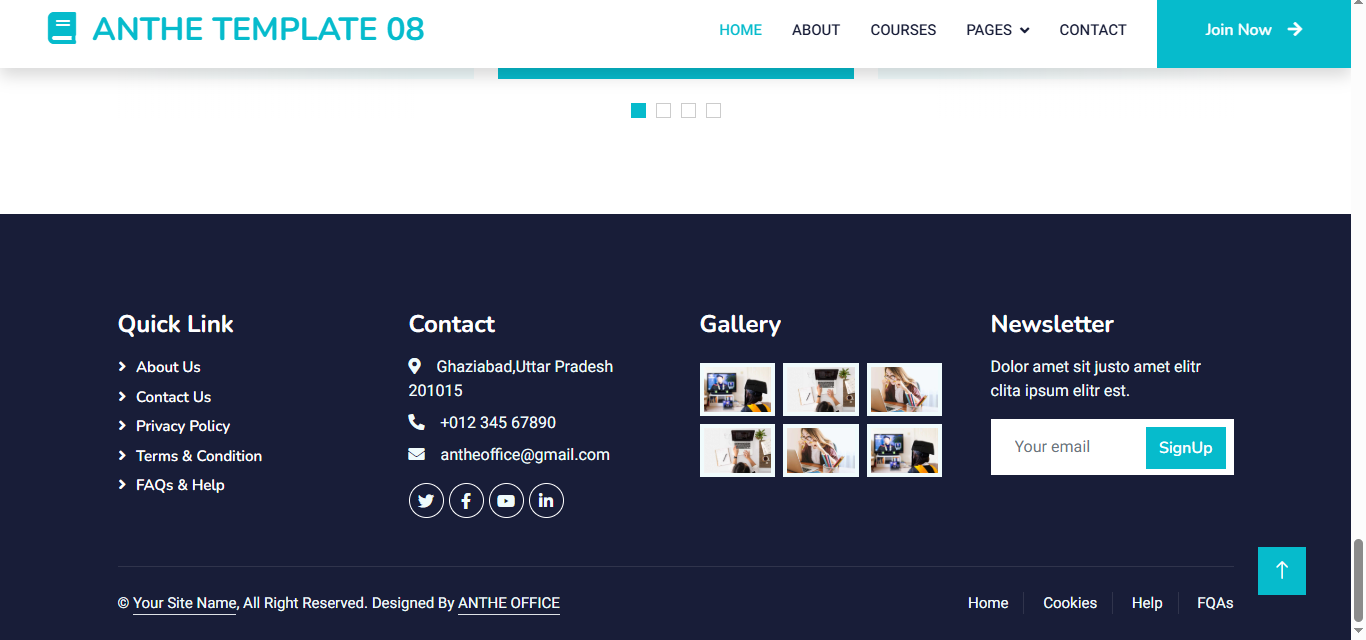
Task: Click the SignUp newsletter button
Action: coord(1185,447)
